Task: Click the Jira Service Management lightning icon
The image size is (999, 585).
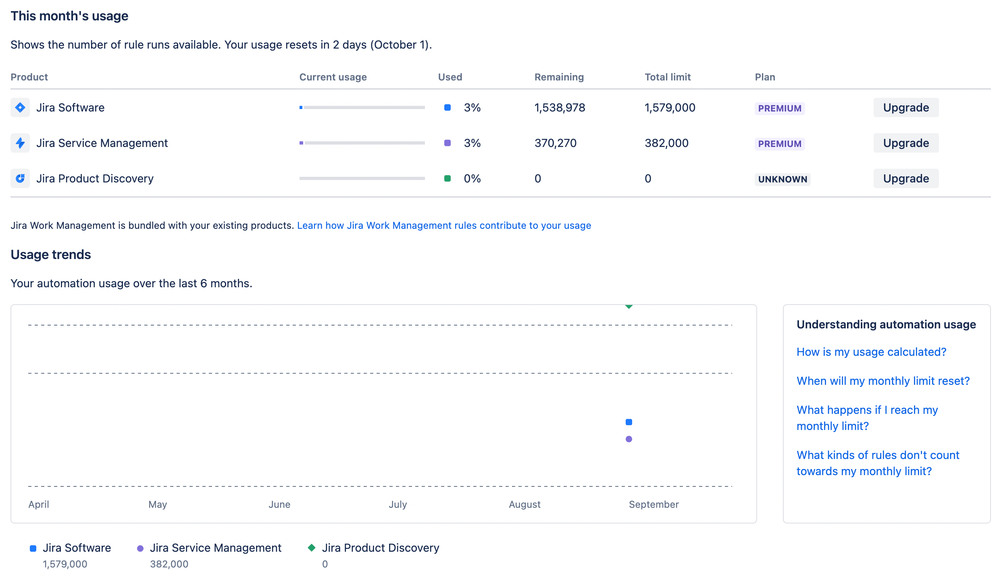Action: 20,143
